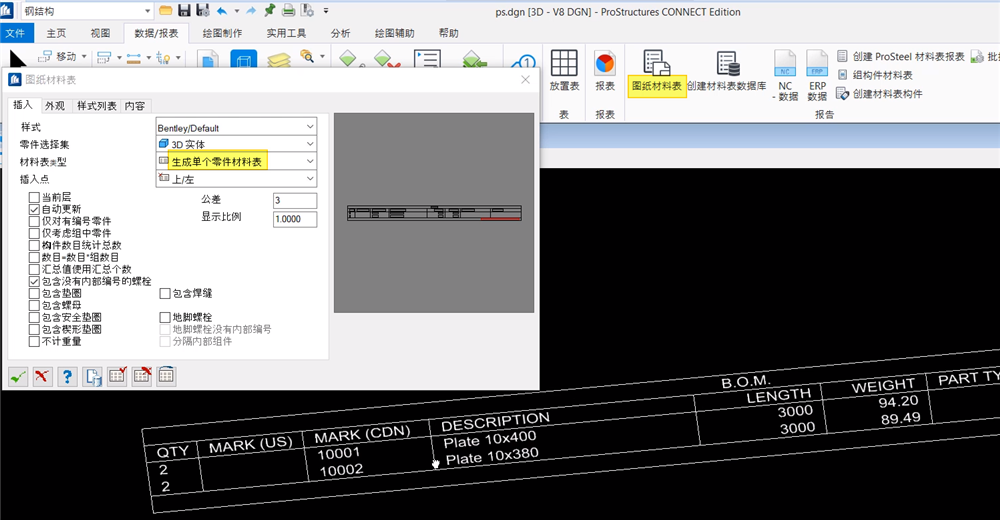
Task: Click the red X cancel button
Action: pyautogui.click(x=42, y=376)
